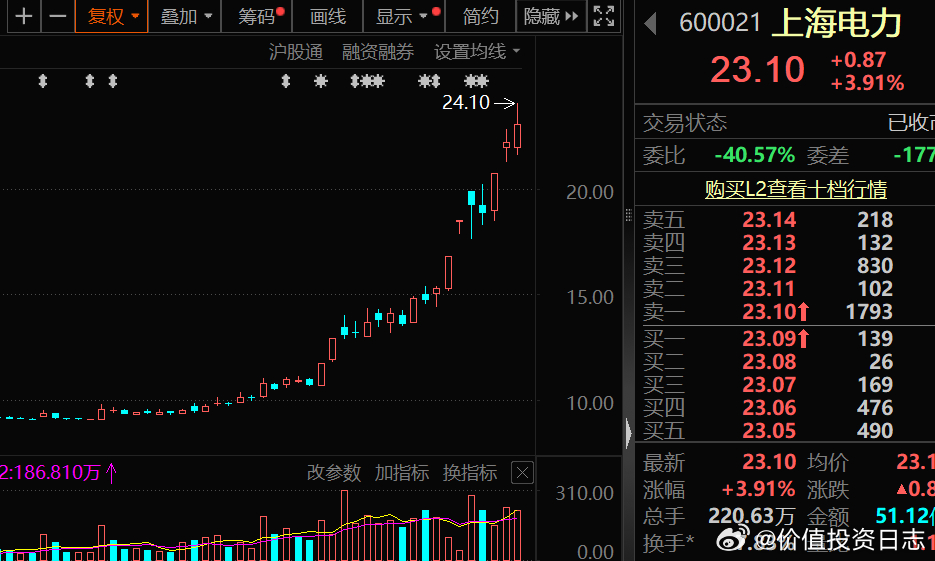This screenshot has width=935, height=561.
Task: Click 购买L2查看十档行情 link
Action: [795, 189]
